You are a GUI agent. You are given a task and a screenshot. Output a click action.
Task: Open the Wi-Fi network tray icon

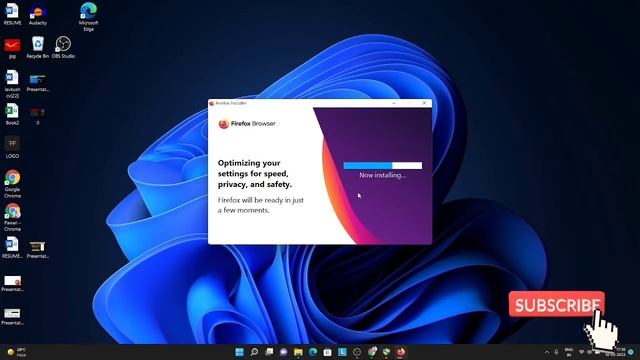(x=581, y=352)
